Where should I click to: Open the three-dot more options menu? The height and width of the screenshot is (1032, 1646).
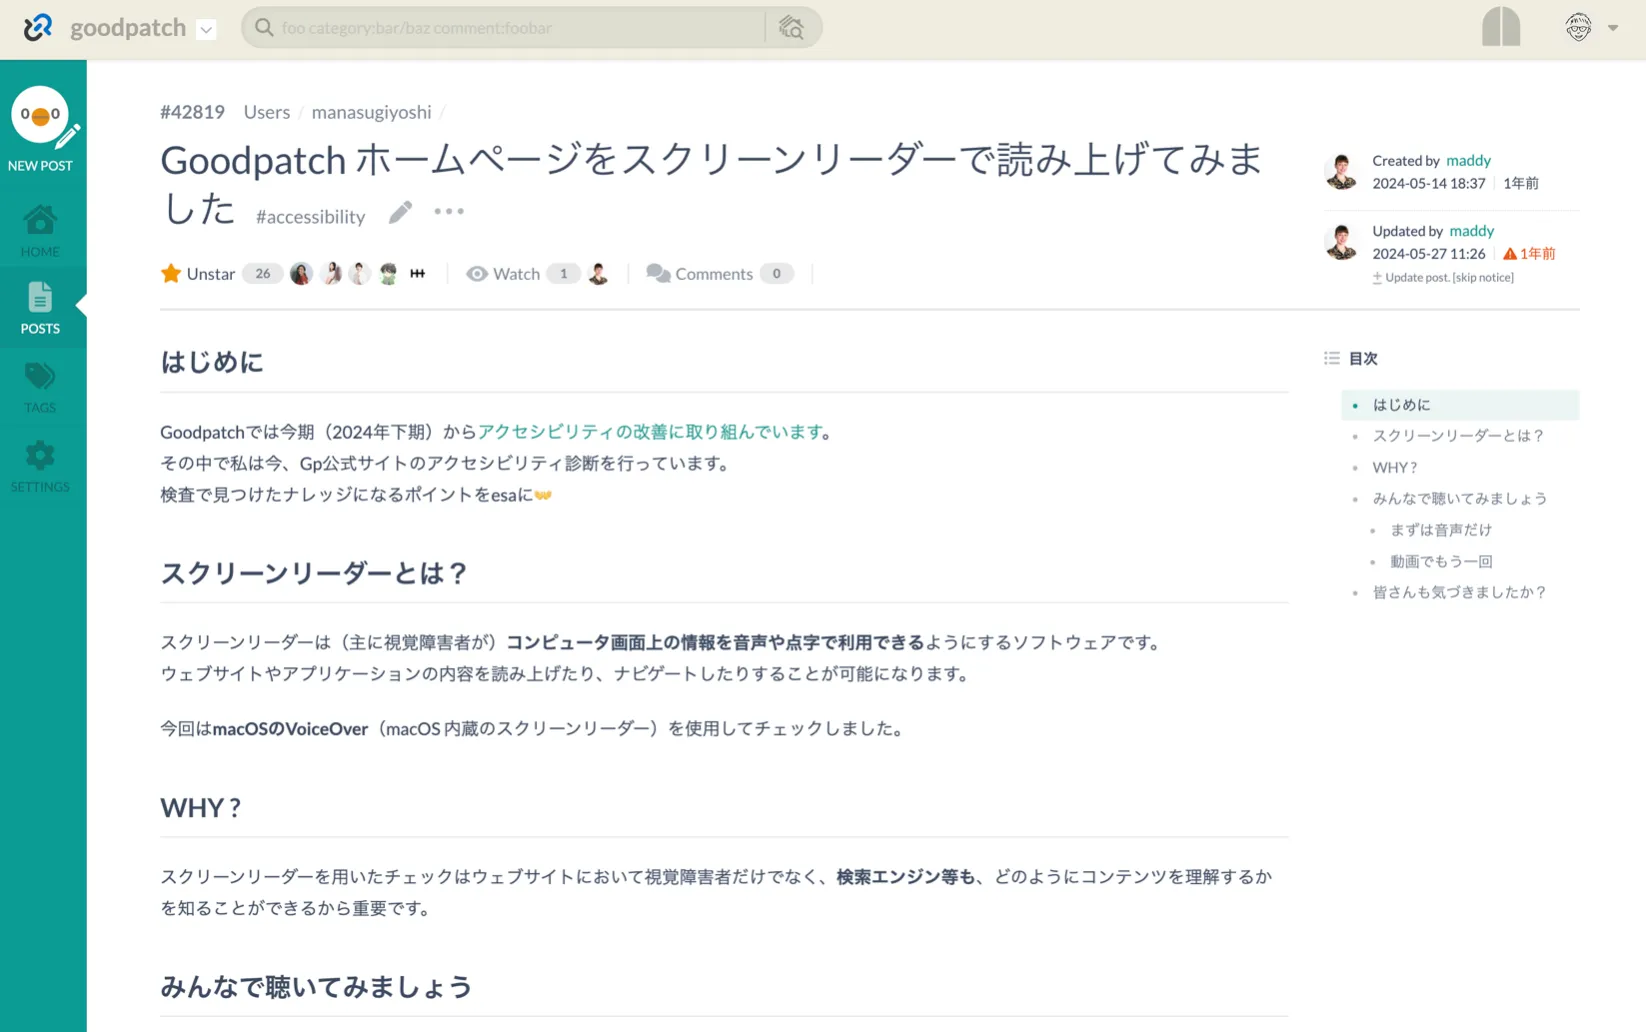449,212
